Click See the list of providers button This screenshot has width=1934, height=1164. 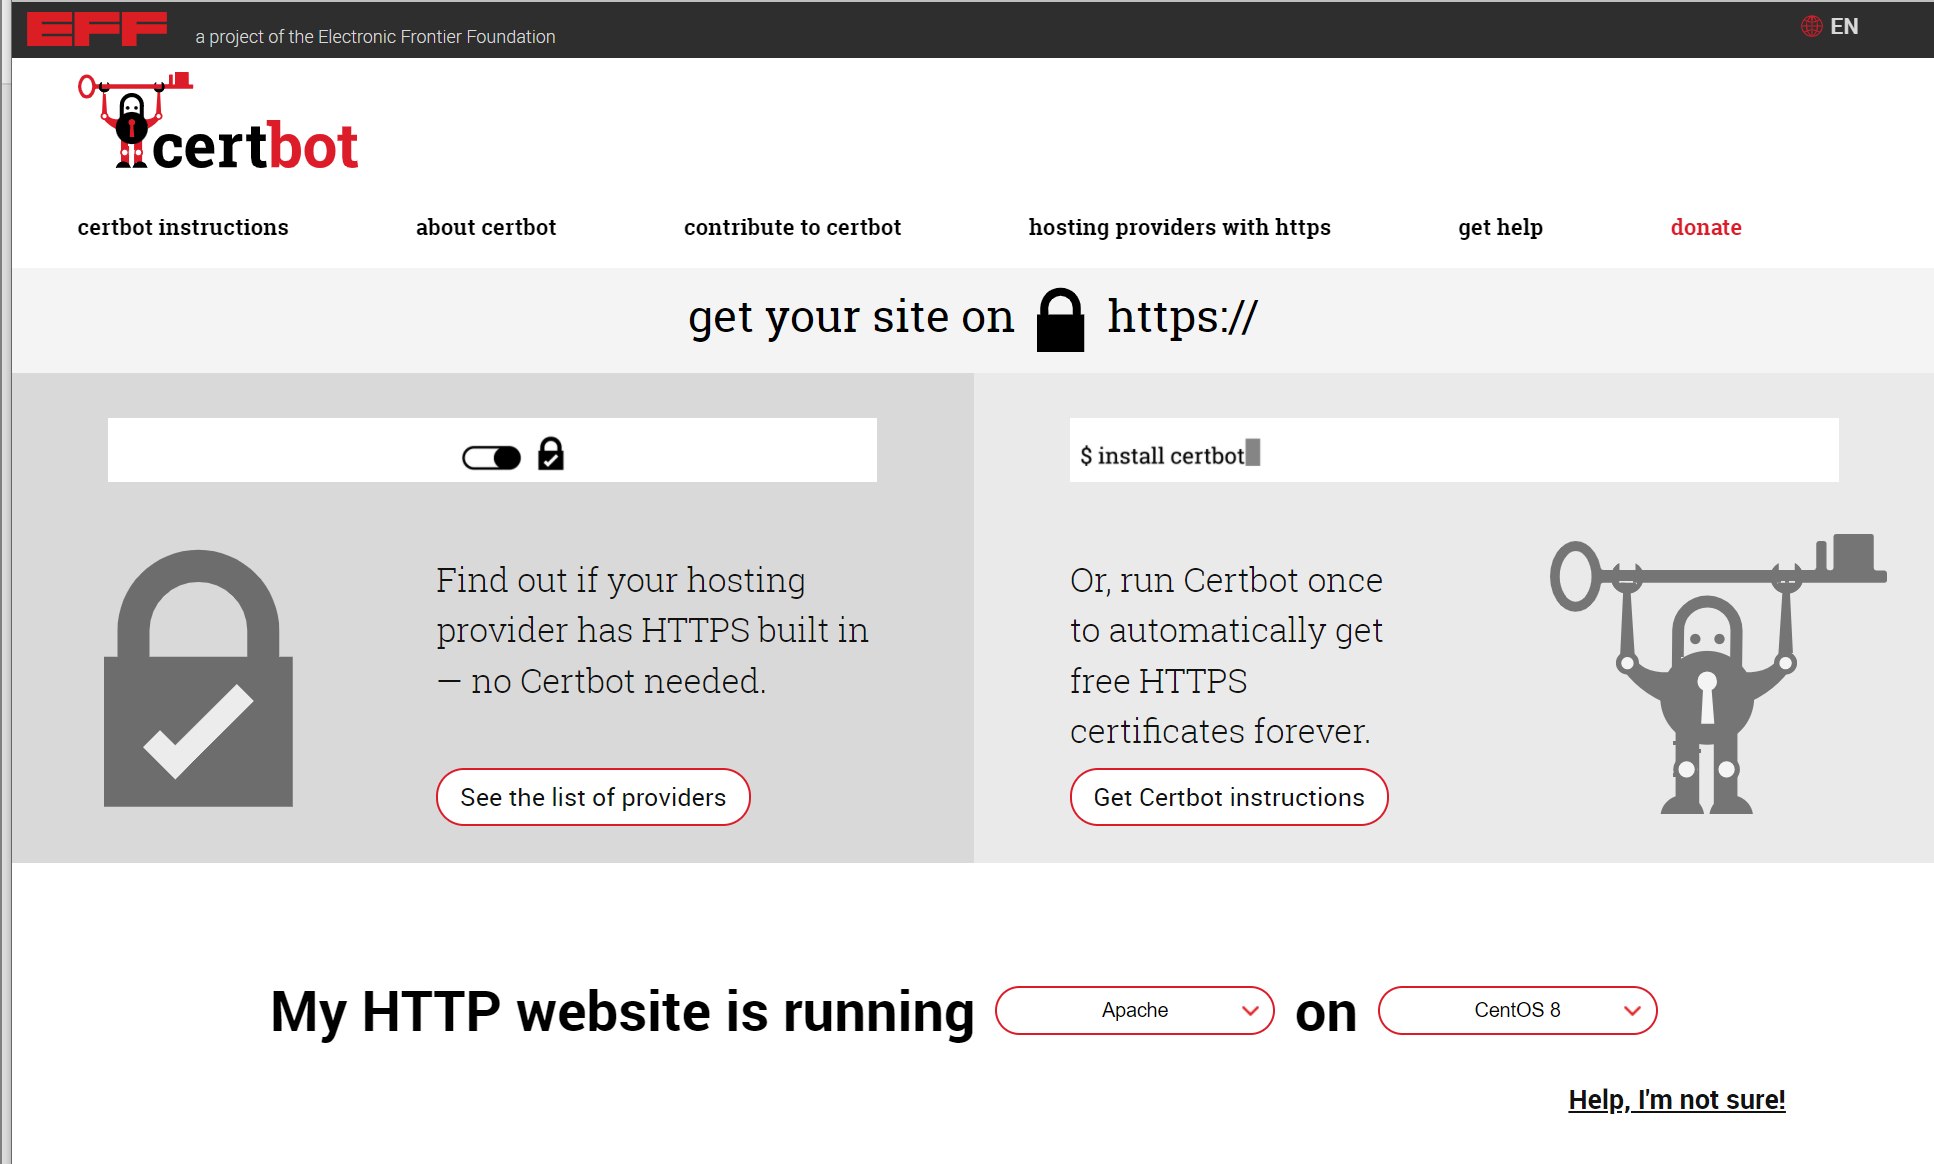pyautogui.click(x=593, y=797)
